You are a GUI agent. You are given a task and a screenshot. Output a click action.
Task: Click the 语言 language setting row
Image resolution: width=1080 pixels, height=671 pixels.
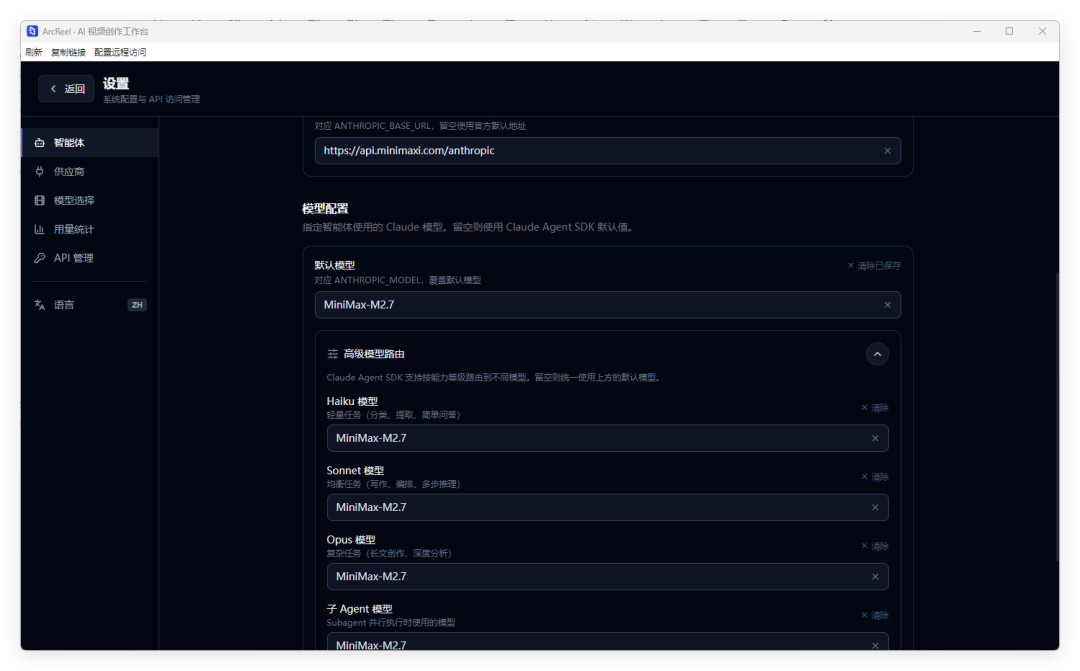coord(90,304)
